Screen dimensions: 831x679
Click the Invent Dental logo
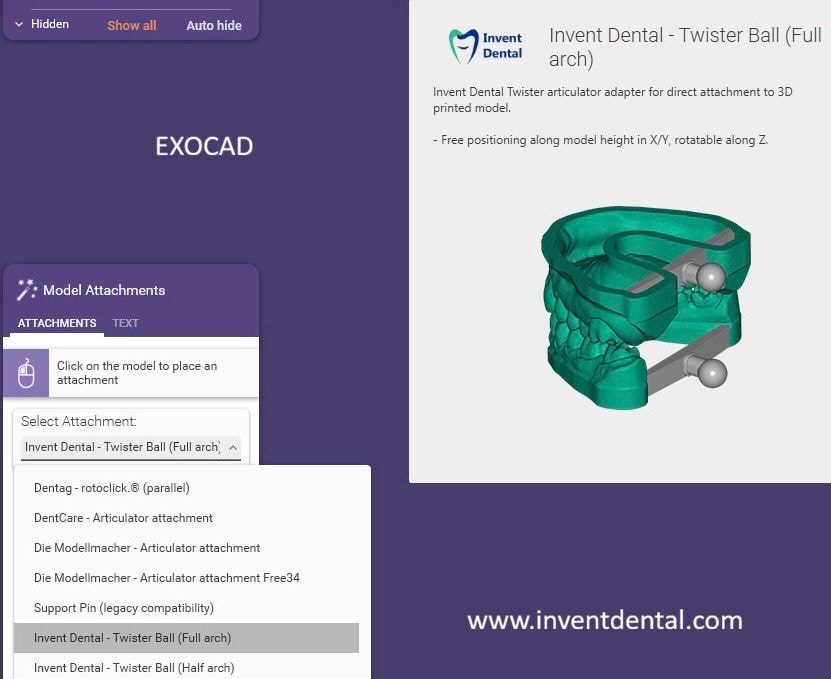coord(485,46)
